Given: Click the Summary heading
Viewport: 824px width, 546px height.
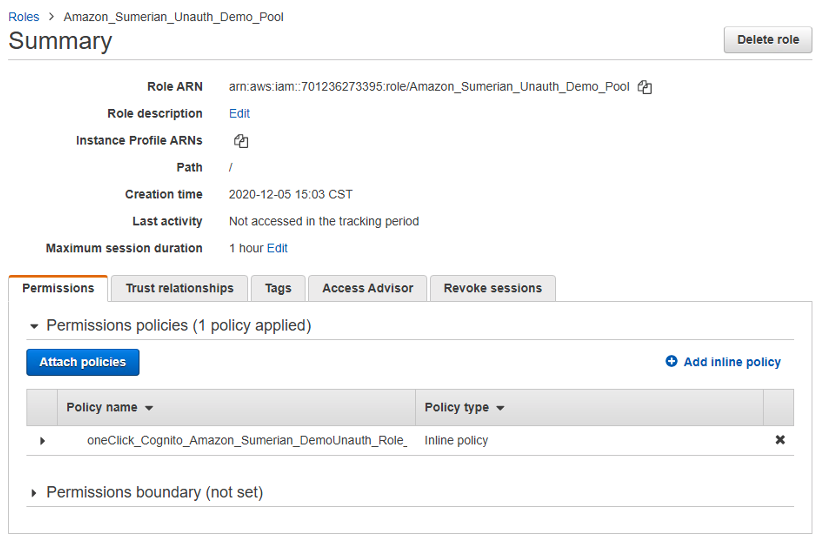Looking at the screenshot, I should [60, 41].
